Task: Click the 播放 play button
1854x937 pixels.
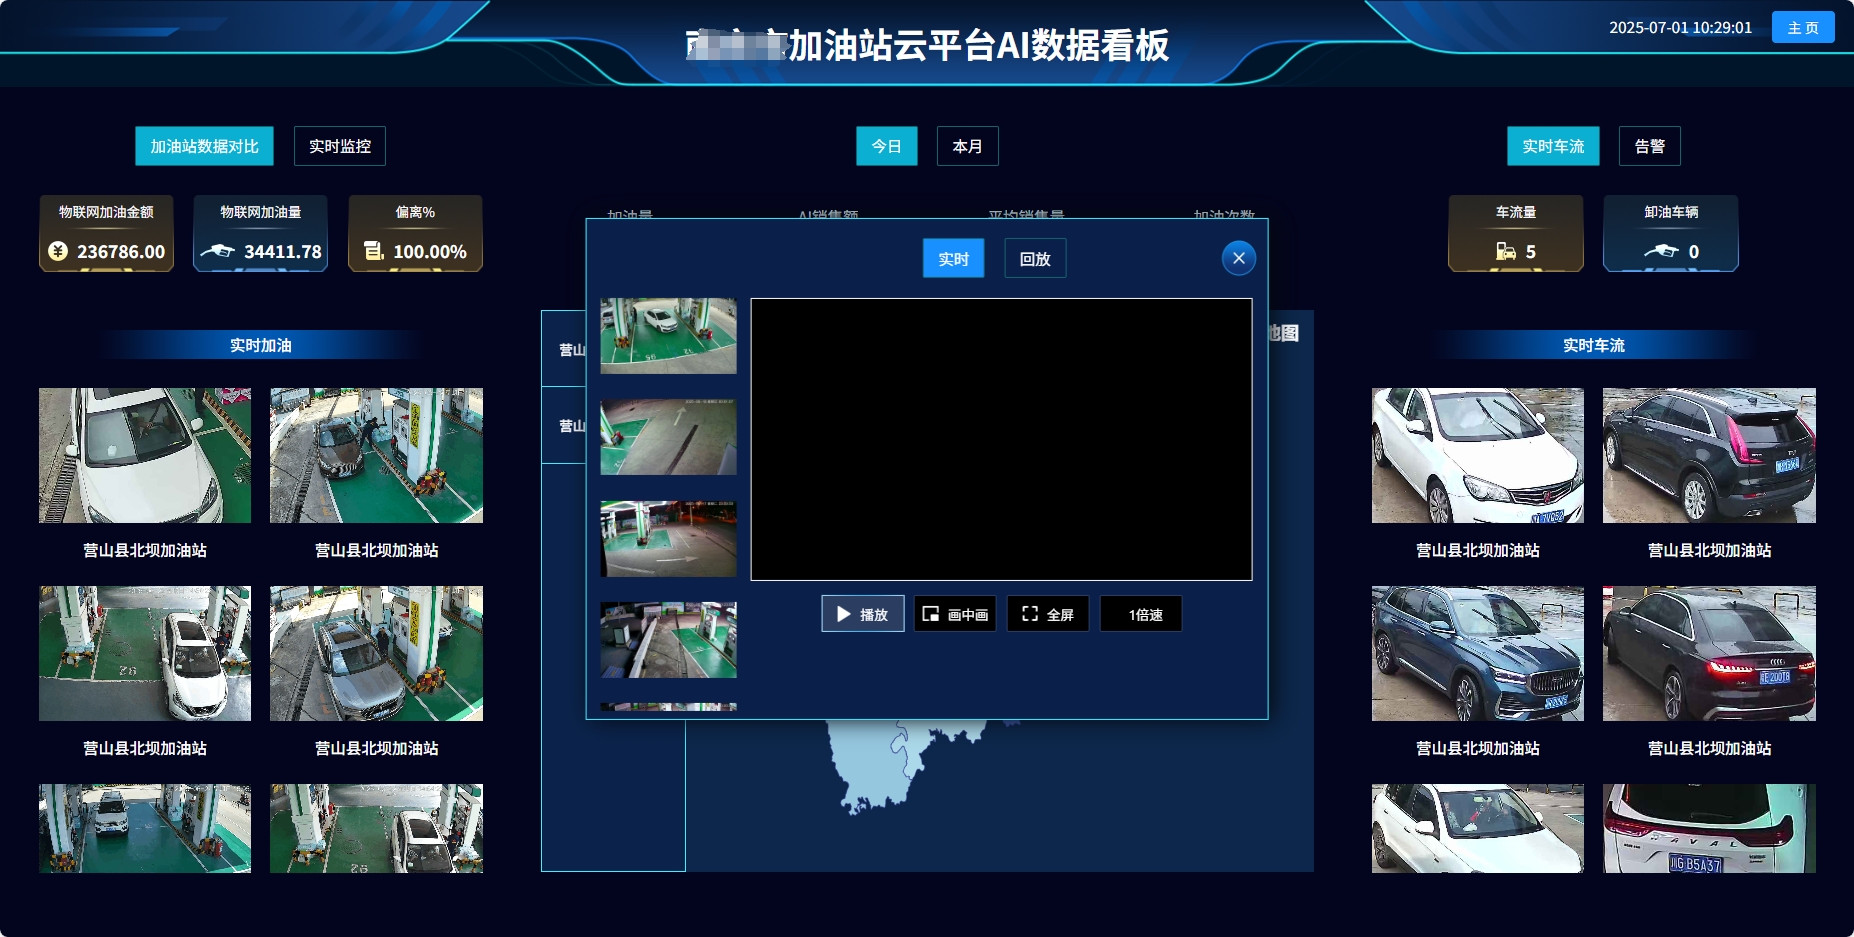Action: (x=863, y=614)
